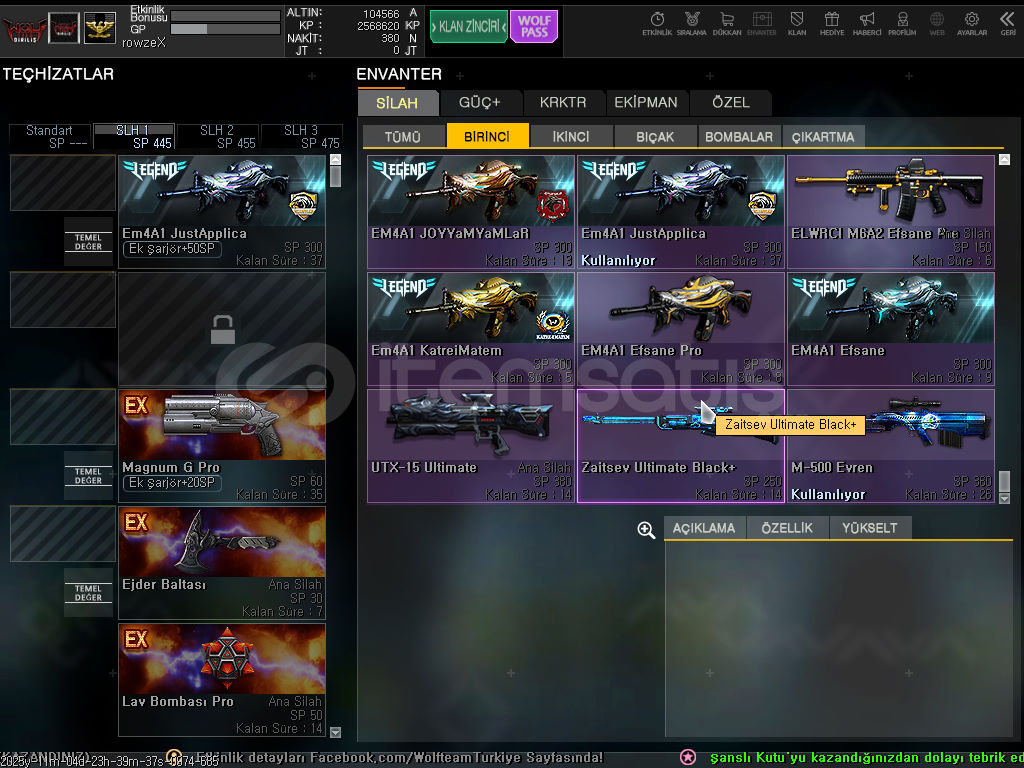Click equipped Lav Bombası Pro grenade

pos(222,680)
